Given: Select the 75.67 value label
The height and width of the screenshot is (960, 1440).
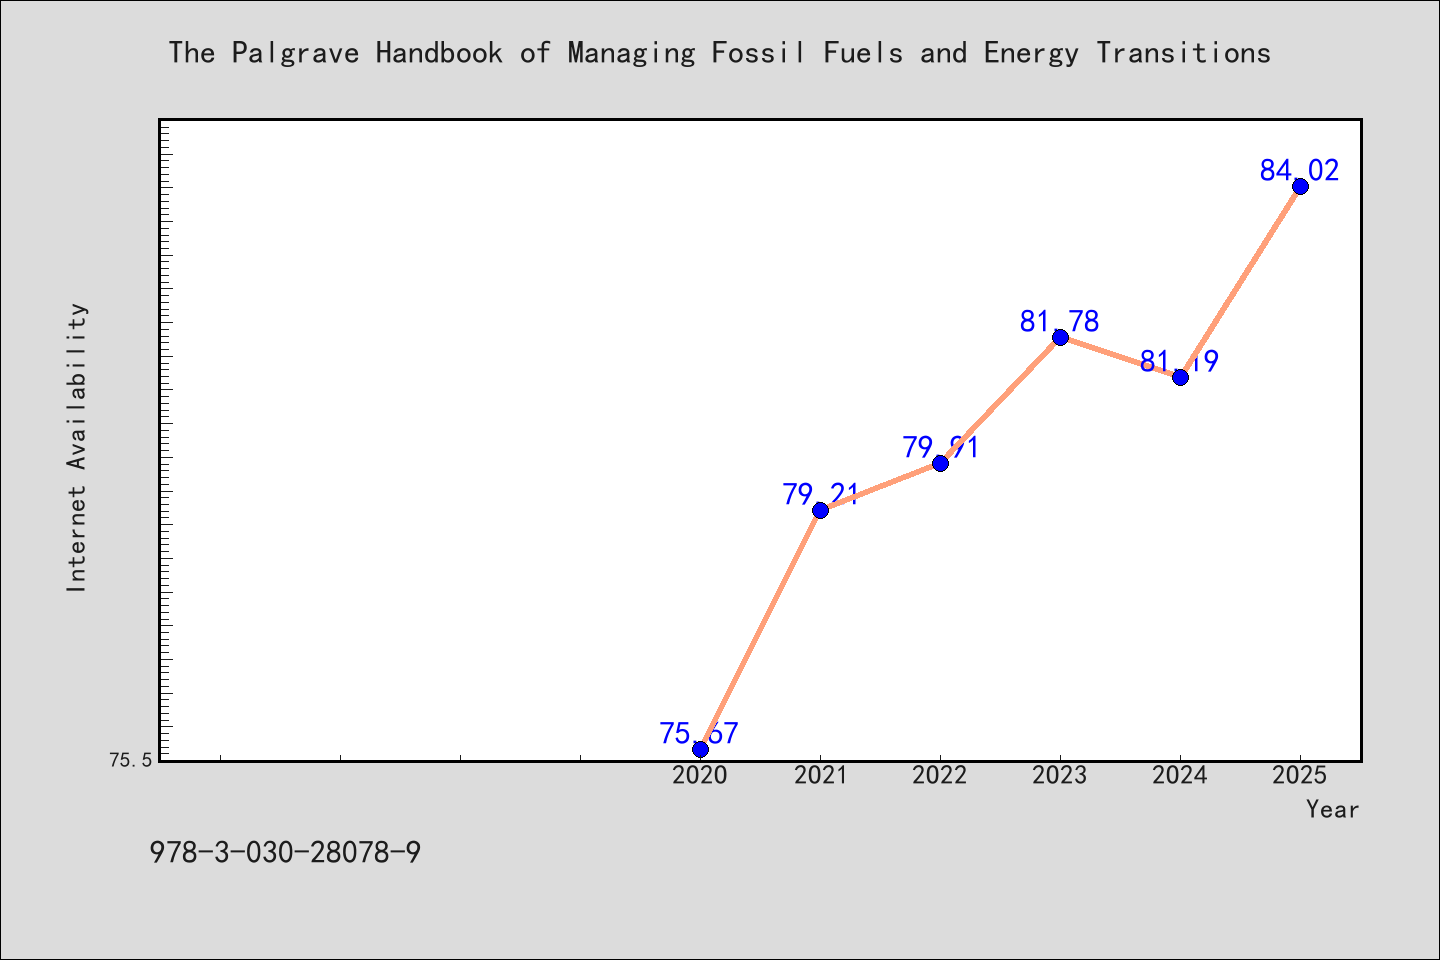Looking at the screenshot, I should pos(699,733).
